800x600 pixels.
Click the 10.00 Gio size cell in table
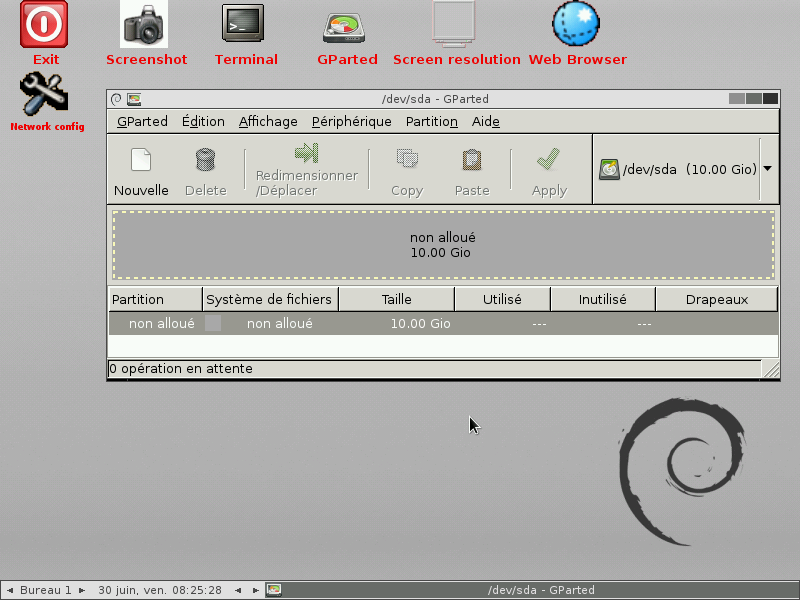[420, 323]
